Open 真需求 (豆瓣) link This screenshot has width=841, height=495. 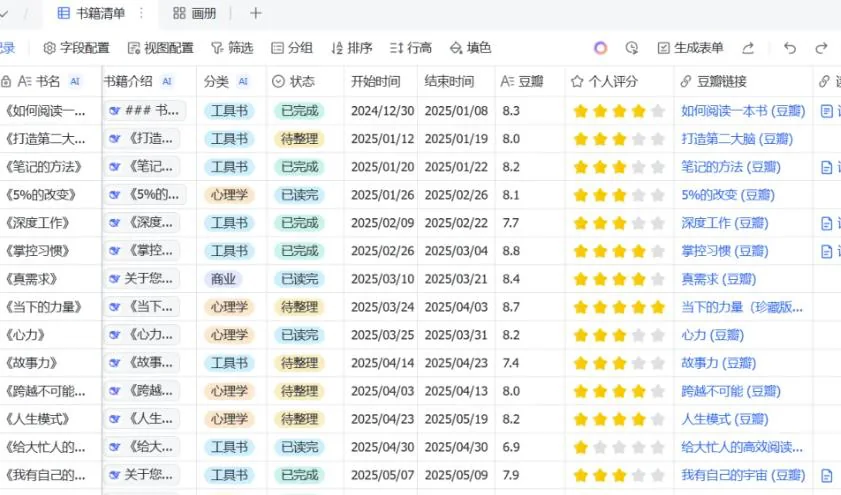point(718,279)
